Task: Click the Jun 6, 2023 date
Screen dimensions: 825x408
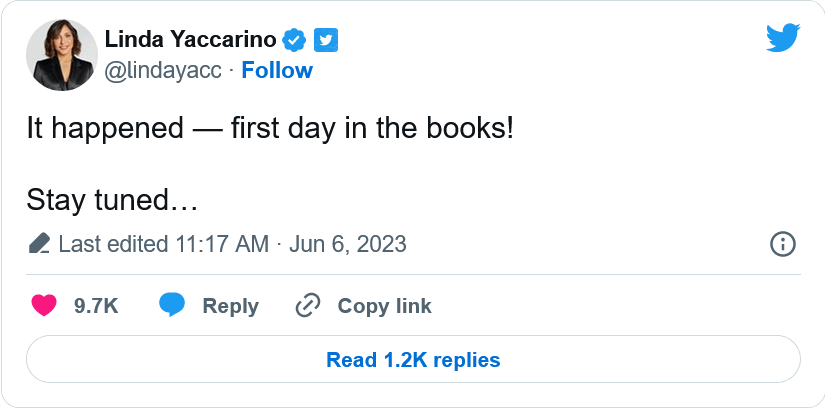Action: [348, 244]
